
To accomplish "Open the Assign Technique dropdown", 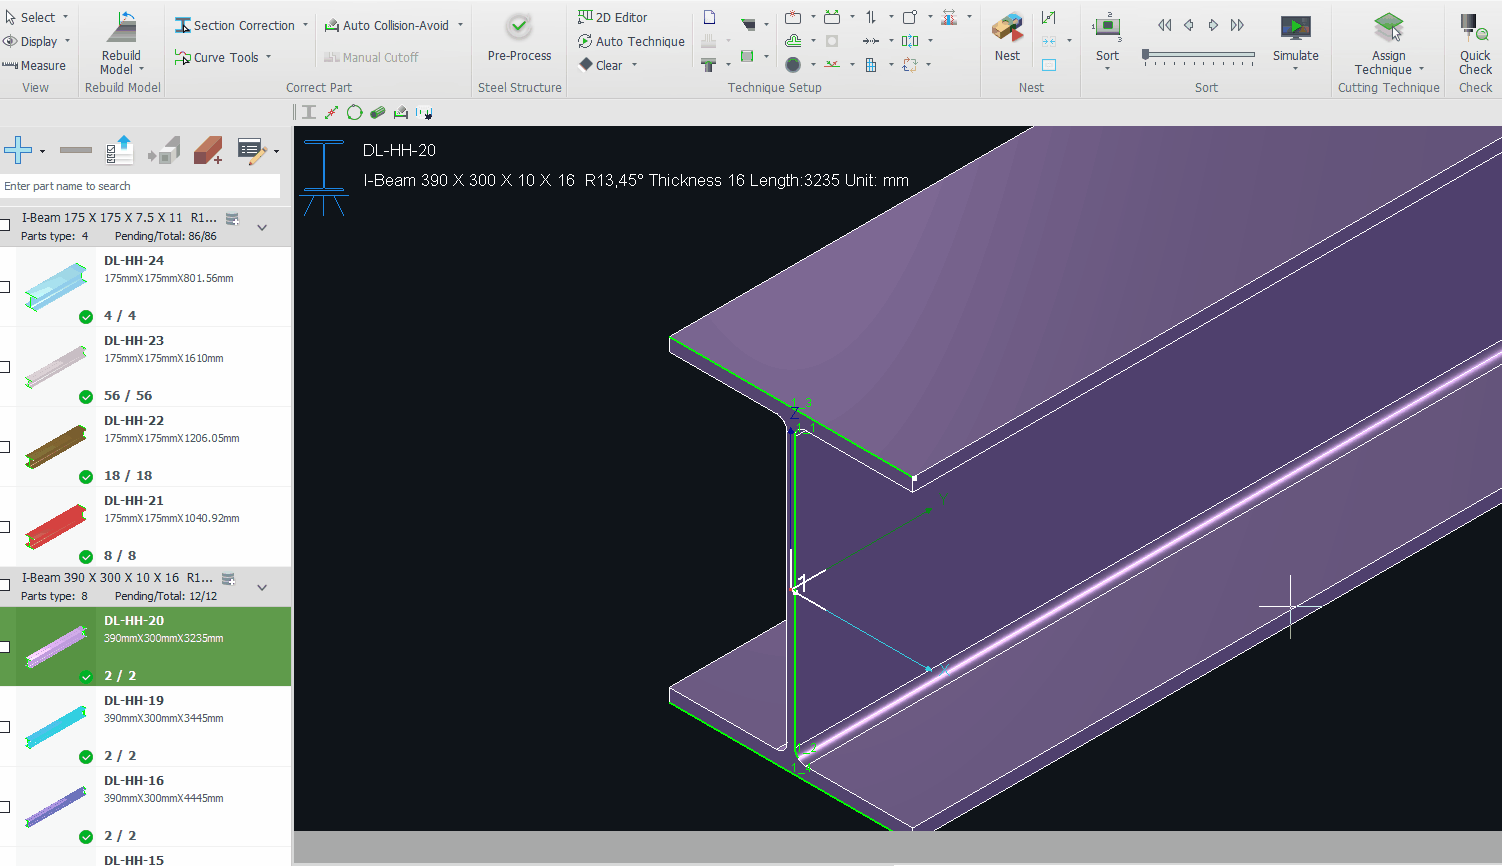I will (1421, 70).
